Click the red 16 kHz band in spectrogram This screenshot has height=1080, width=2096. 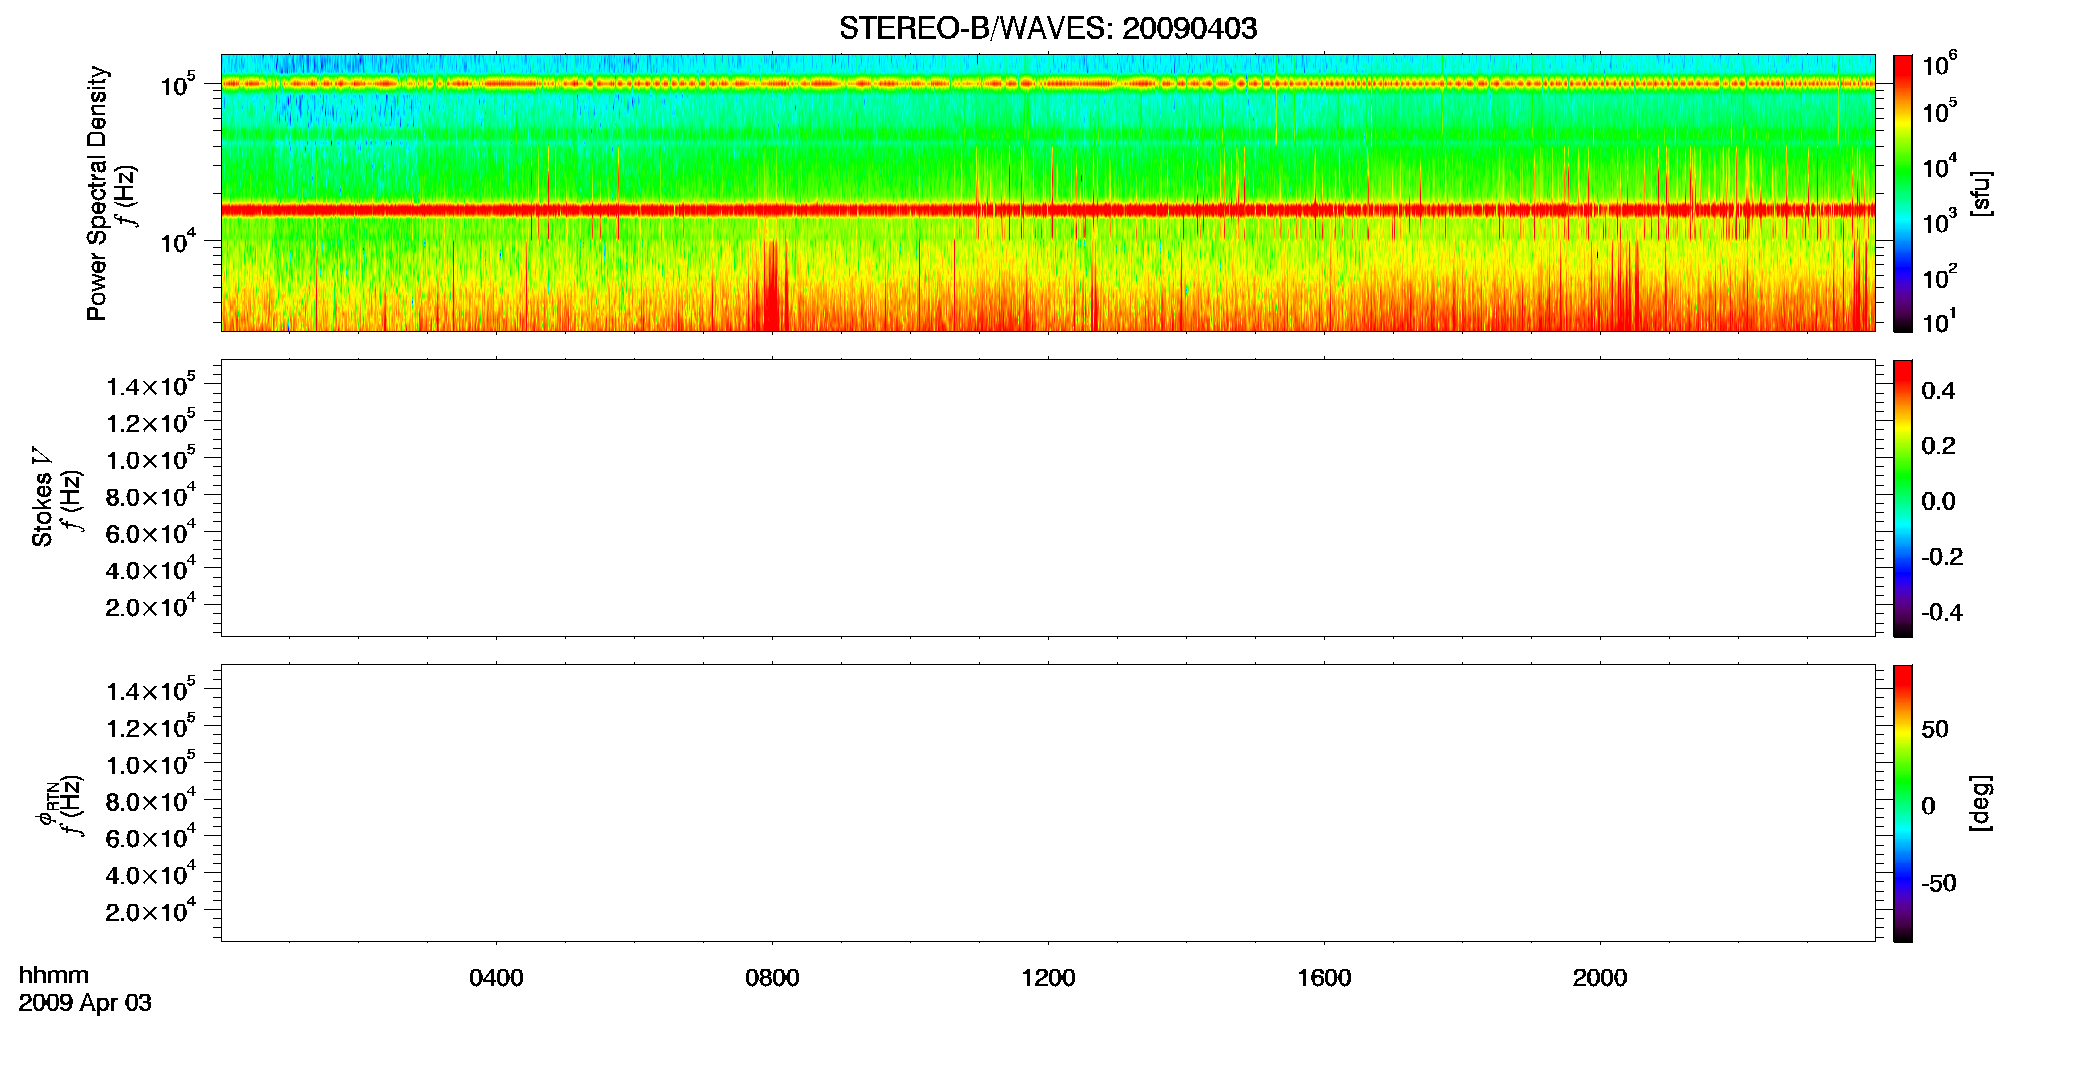pos(1048,210)
